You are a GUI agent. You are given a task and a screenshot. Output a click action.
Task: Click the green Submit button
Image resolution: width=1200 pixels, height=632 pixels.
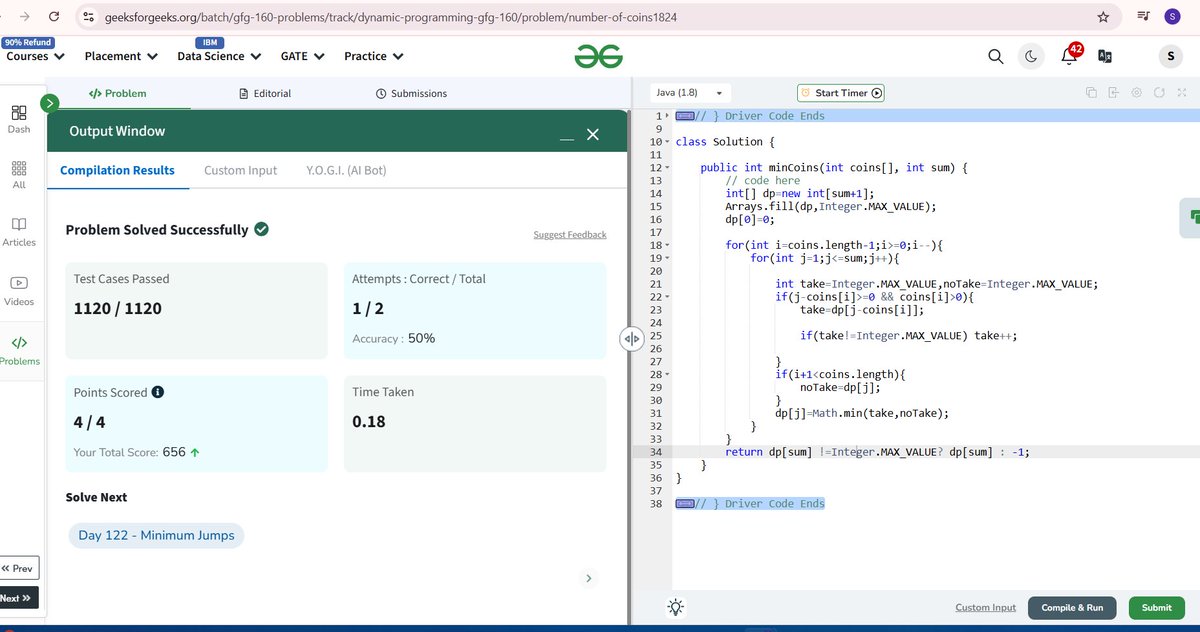(x=1156, y=607)
